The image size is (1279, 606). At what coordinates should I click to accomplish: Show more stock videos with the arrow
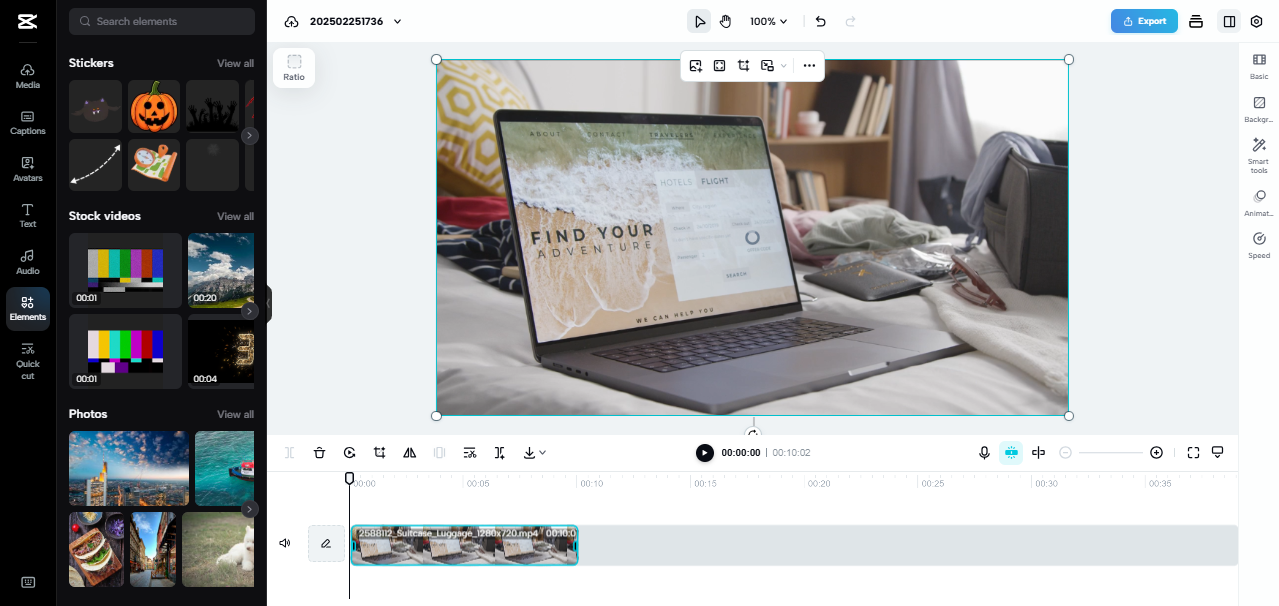click(x=250, y=311)
